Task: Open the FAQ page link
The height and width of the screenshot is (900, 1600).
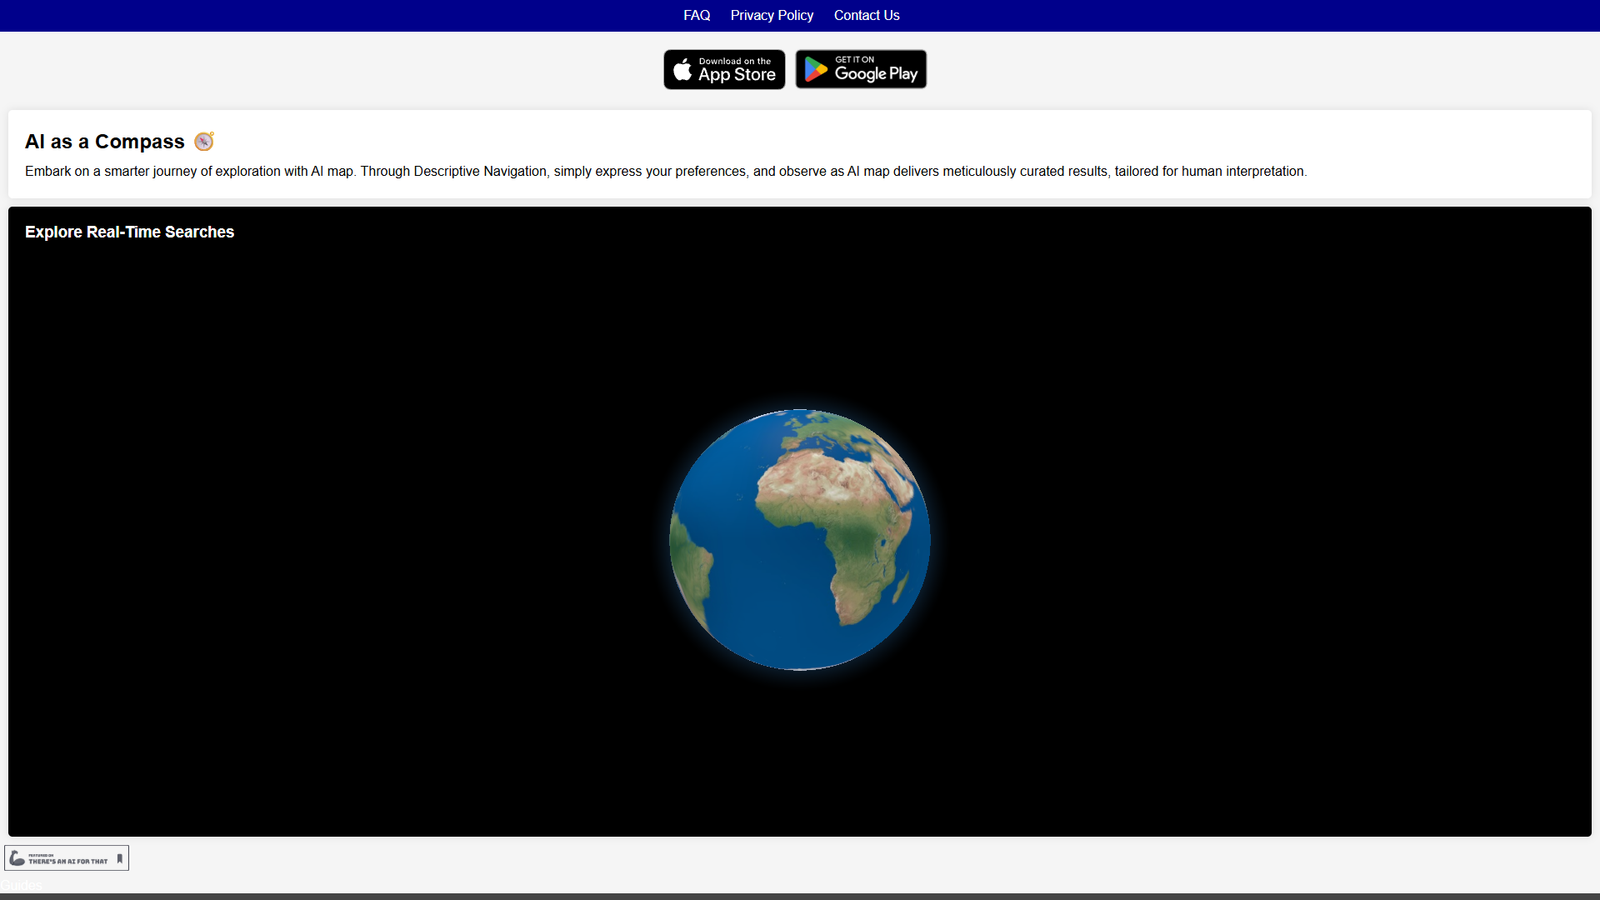Action: (697, 15)
